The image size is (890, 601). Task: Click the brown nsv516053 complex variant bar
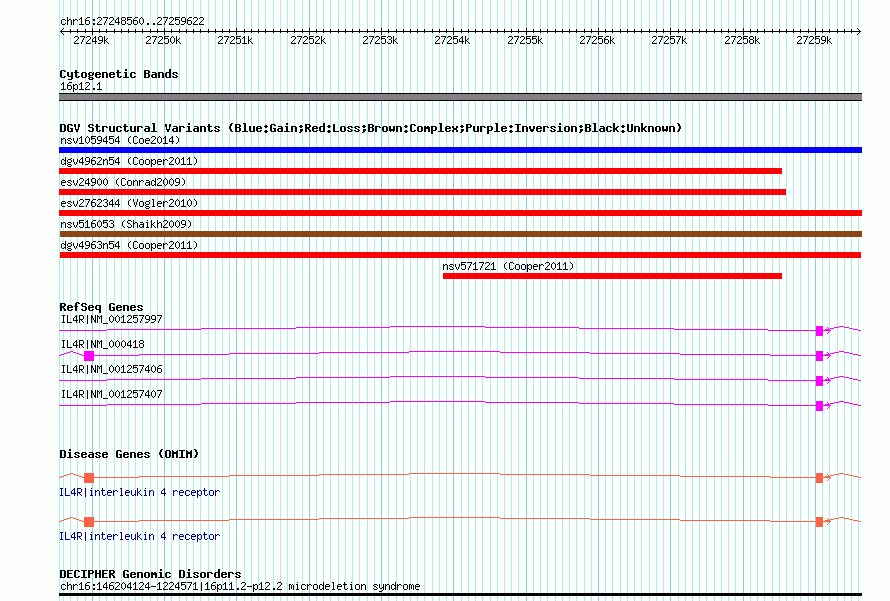coord(460,234)
